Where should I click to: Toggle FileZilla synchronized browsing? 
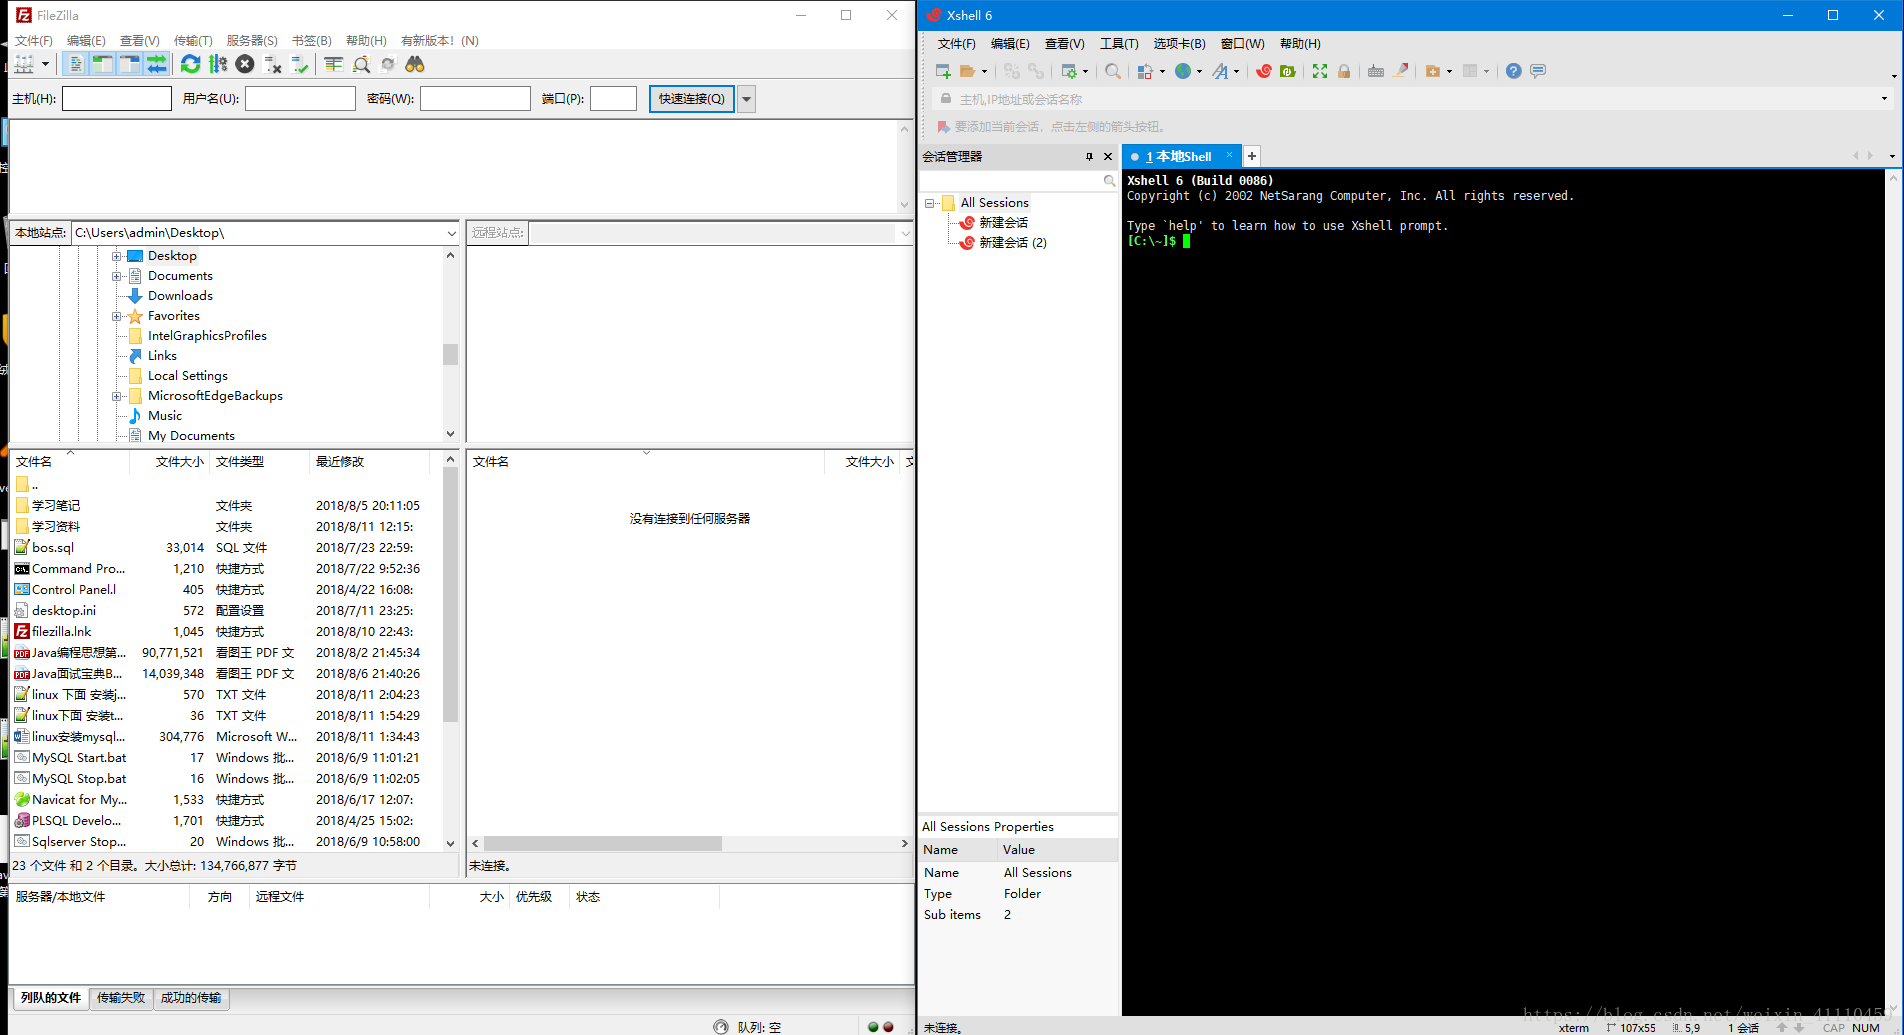(x=388, y=64)
